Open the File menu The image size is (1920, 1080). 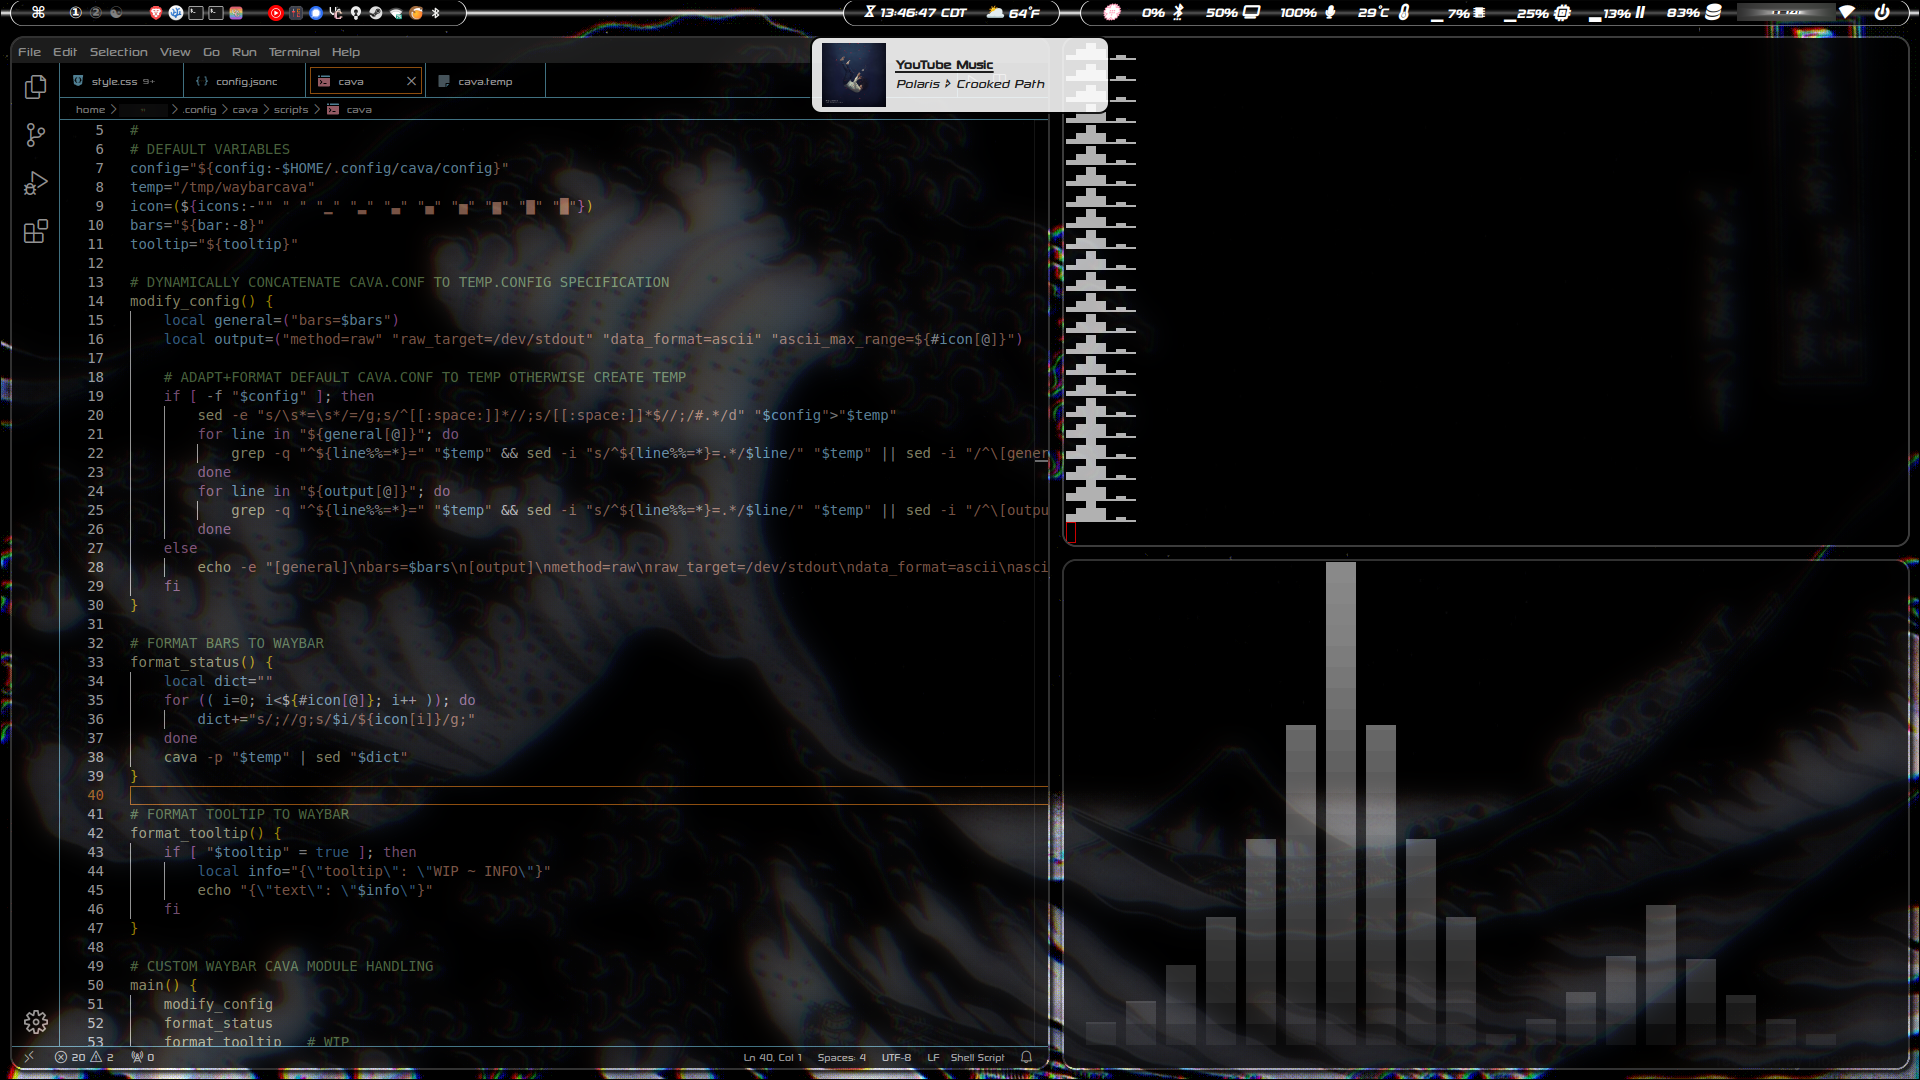click(29, 52)
